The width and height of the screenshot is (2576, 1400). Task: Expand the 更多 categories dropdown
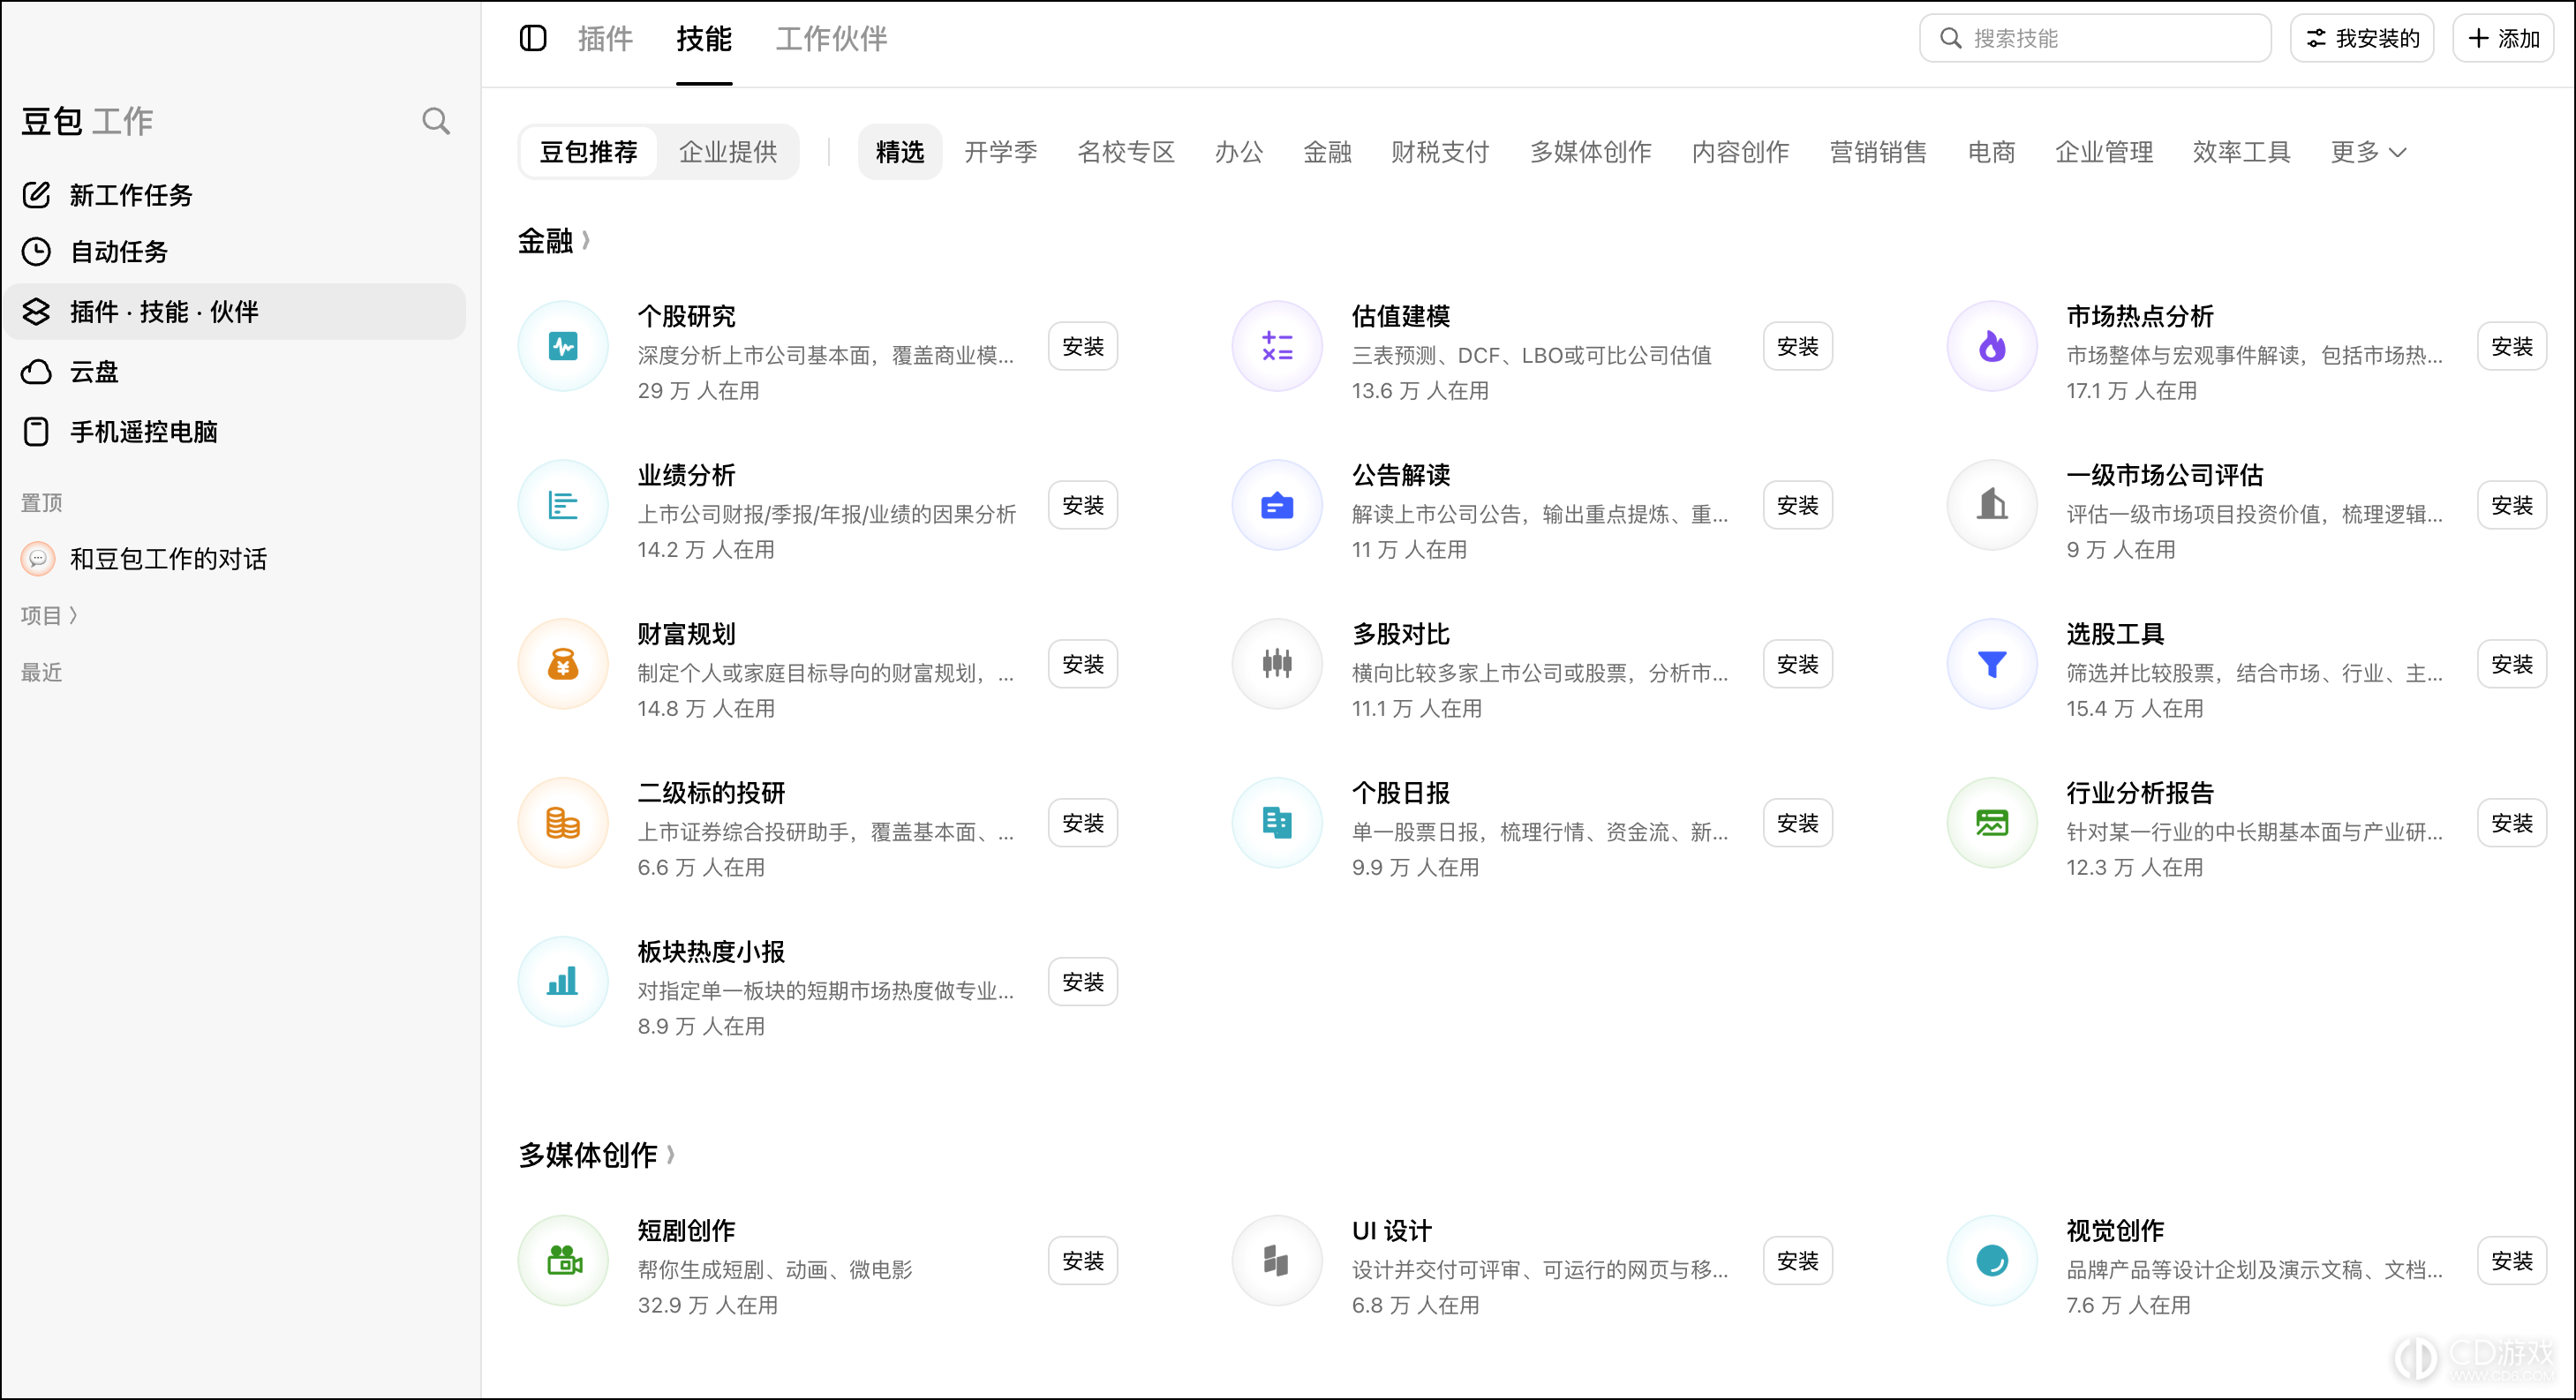point(2368,152)
